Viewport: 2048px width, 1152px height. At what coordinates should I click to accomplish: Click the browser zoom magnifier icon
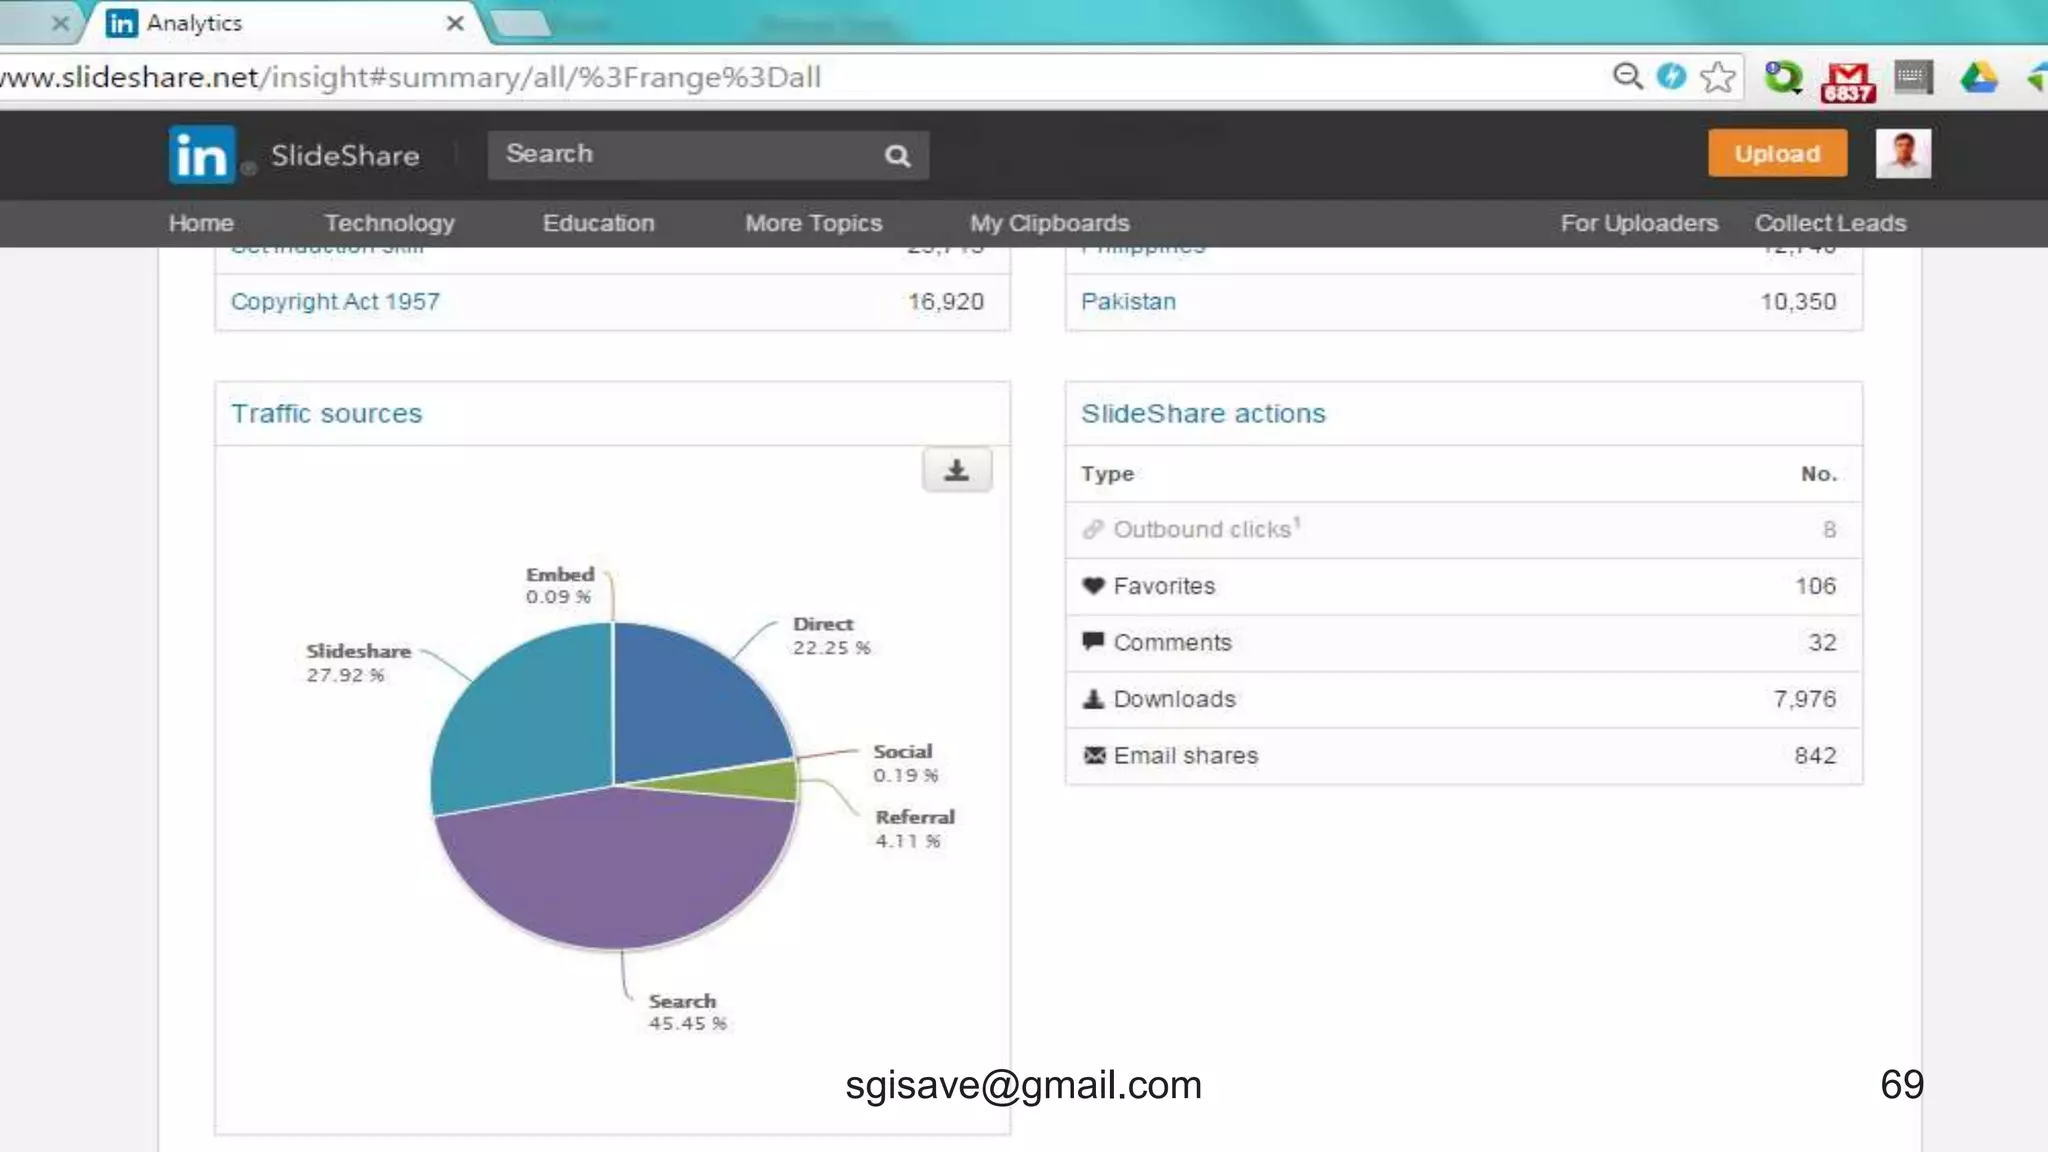[1627, 77]
